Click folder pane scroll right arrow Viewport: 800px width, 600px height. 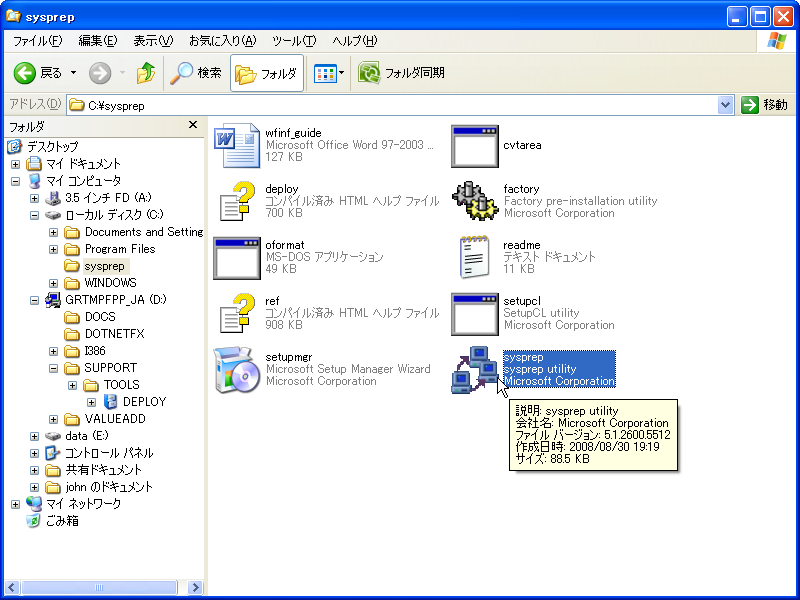[195, 587]
